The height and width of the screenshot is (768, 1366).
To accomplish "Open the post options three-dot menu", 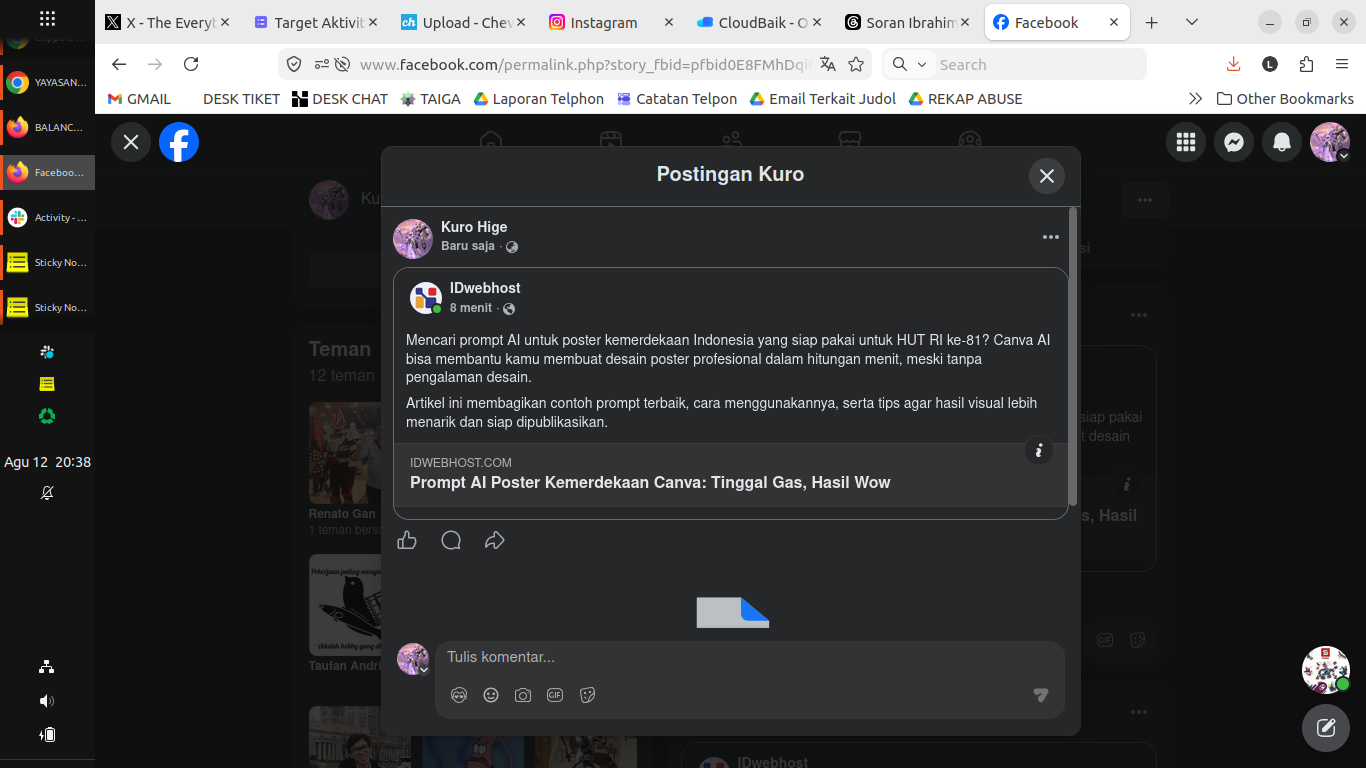I will (1051, 237).
